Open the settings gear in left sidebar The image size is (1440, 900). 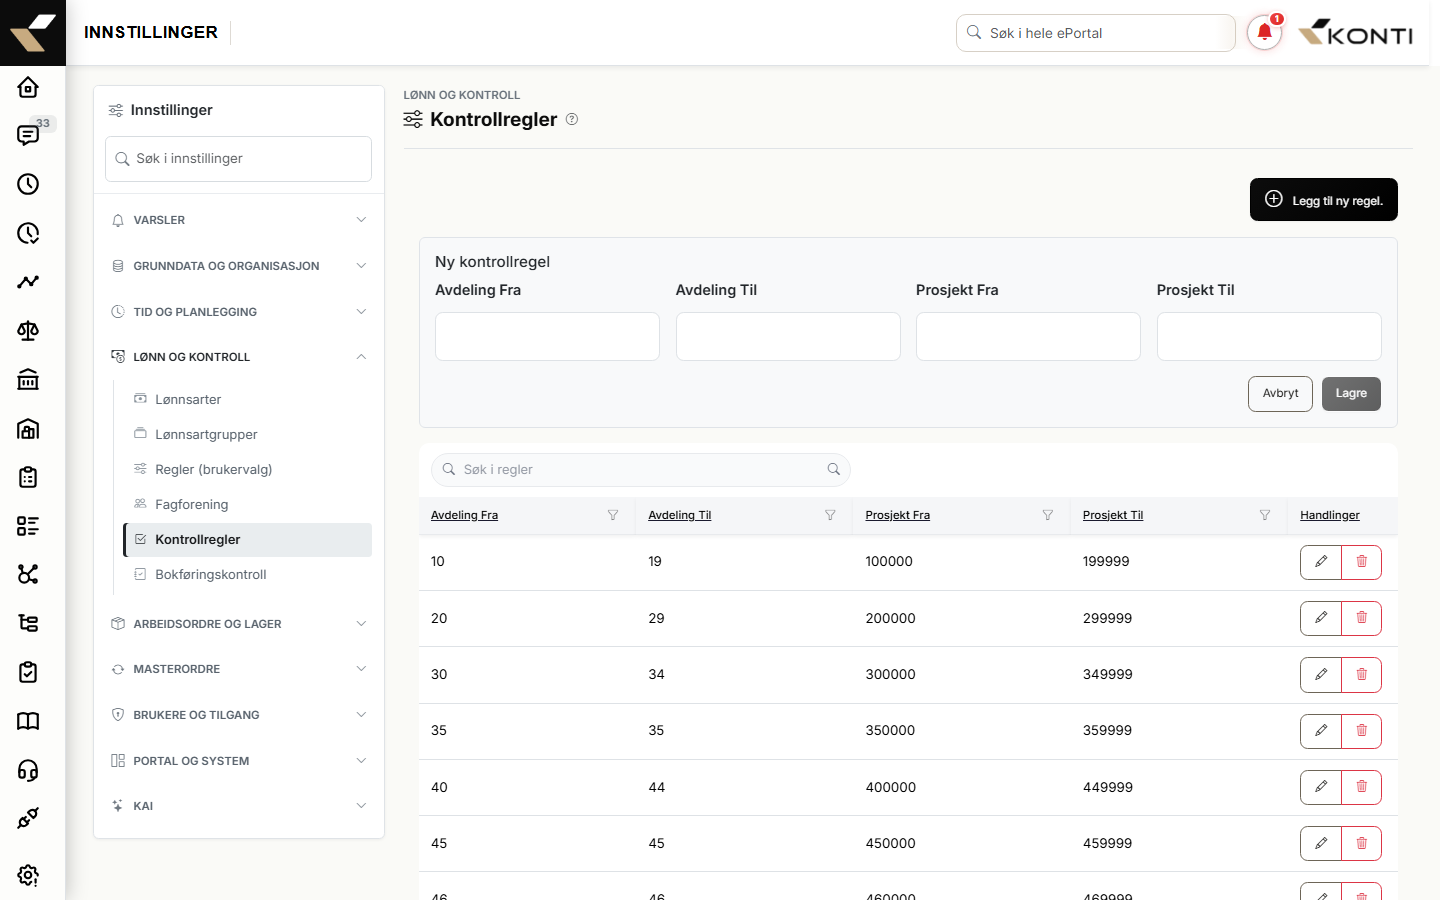[28, 875]
